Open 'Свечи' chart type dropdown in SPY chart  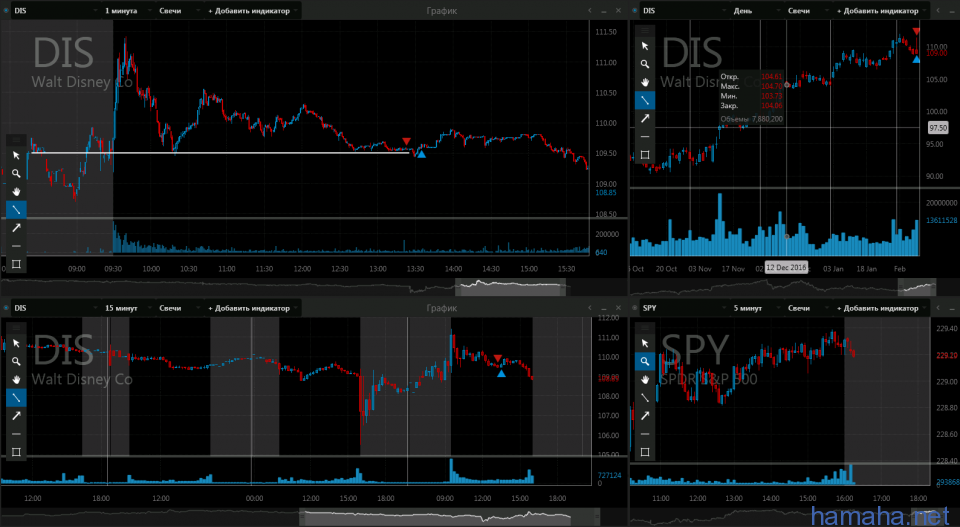click(807, 308)
